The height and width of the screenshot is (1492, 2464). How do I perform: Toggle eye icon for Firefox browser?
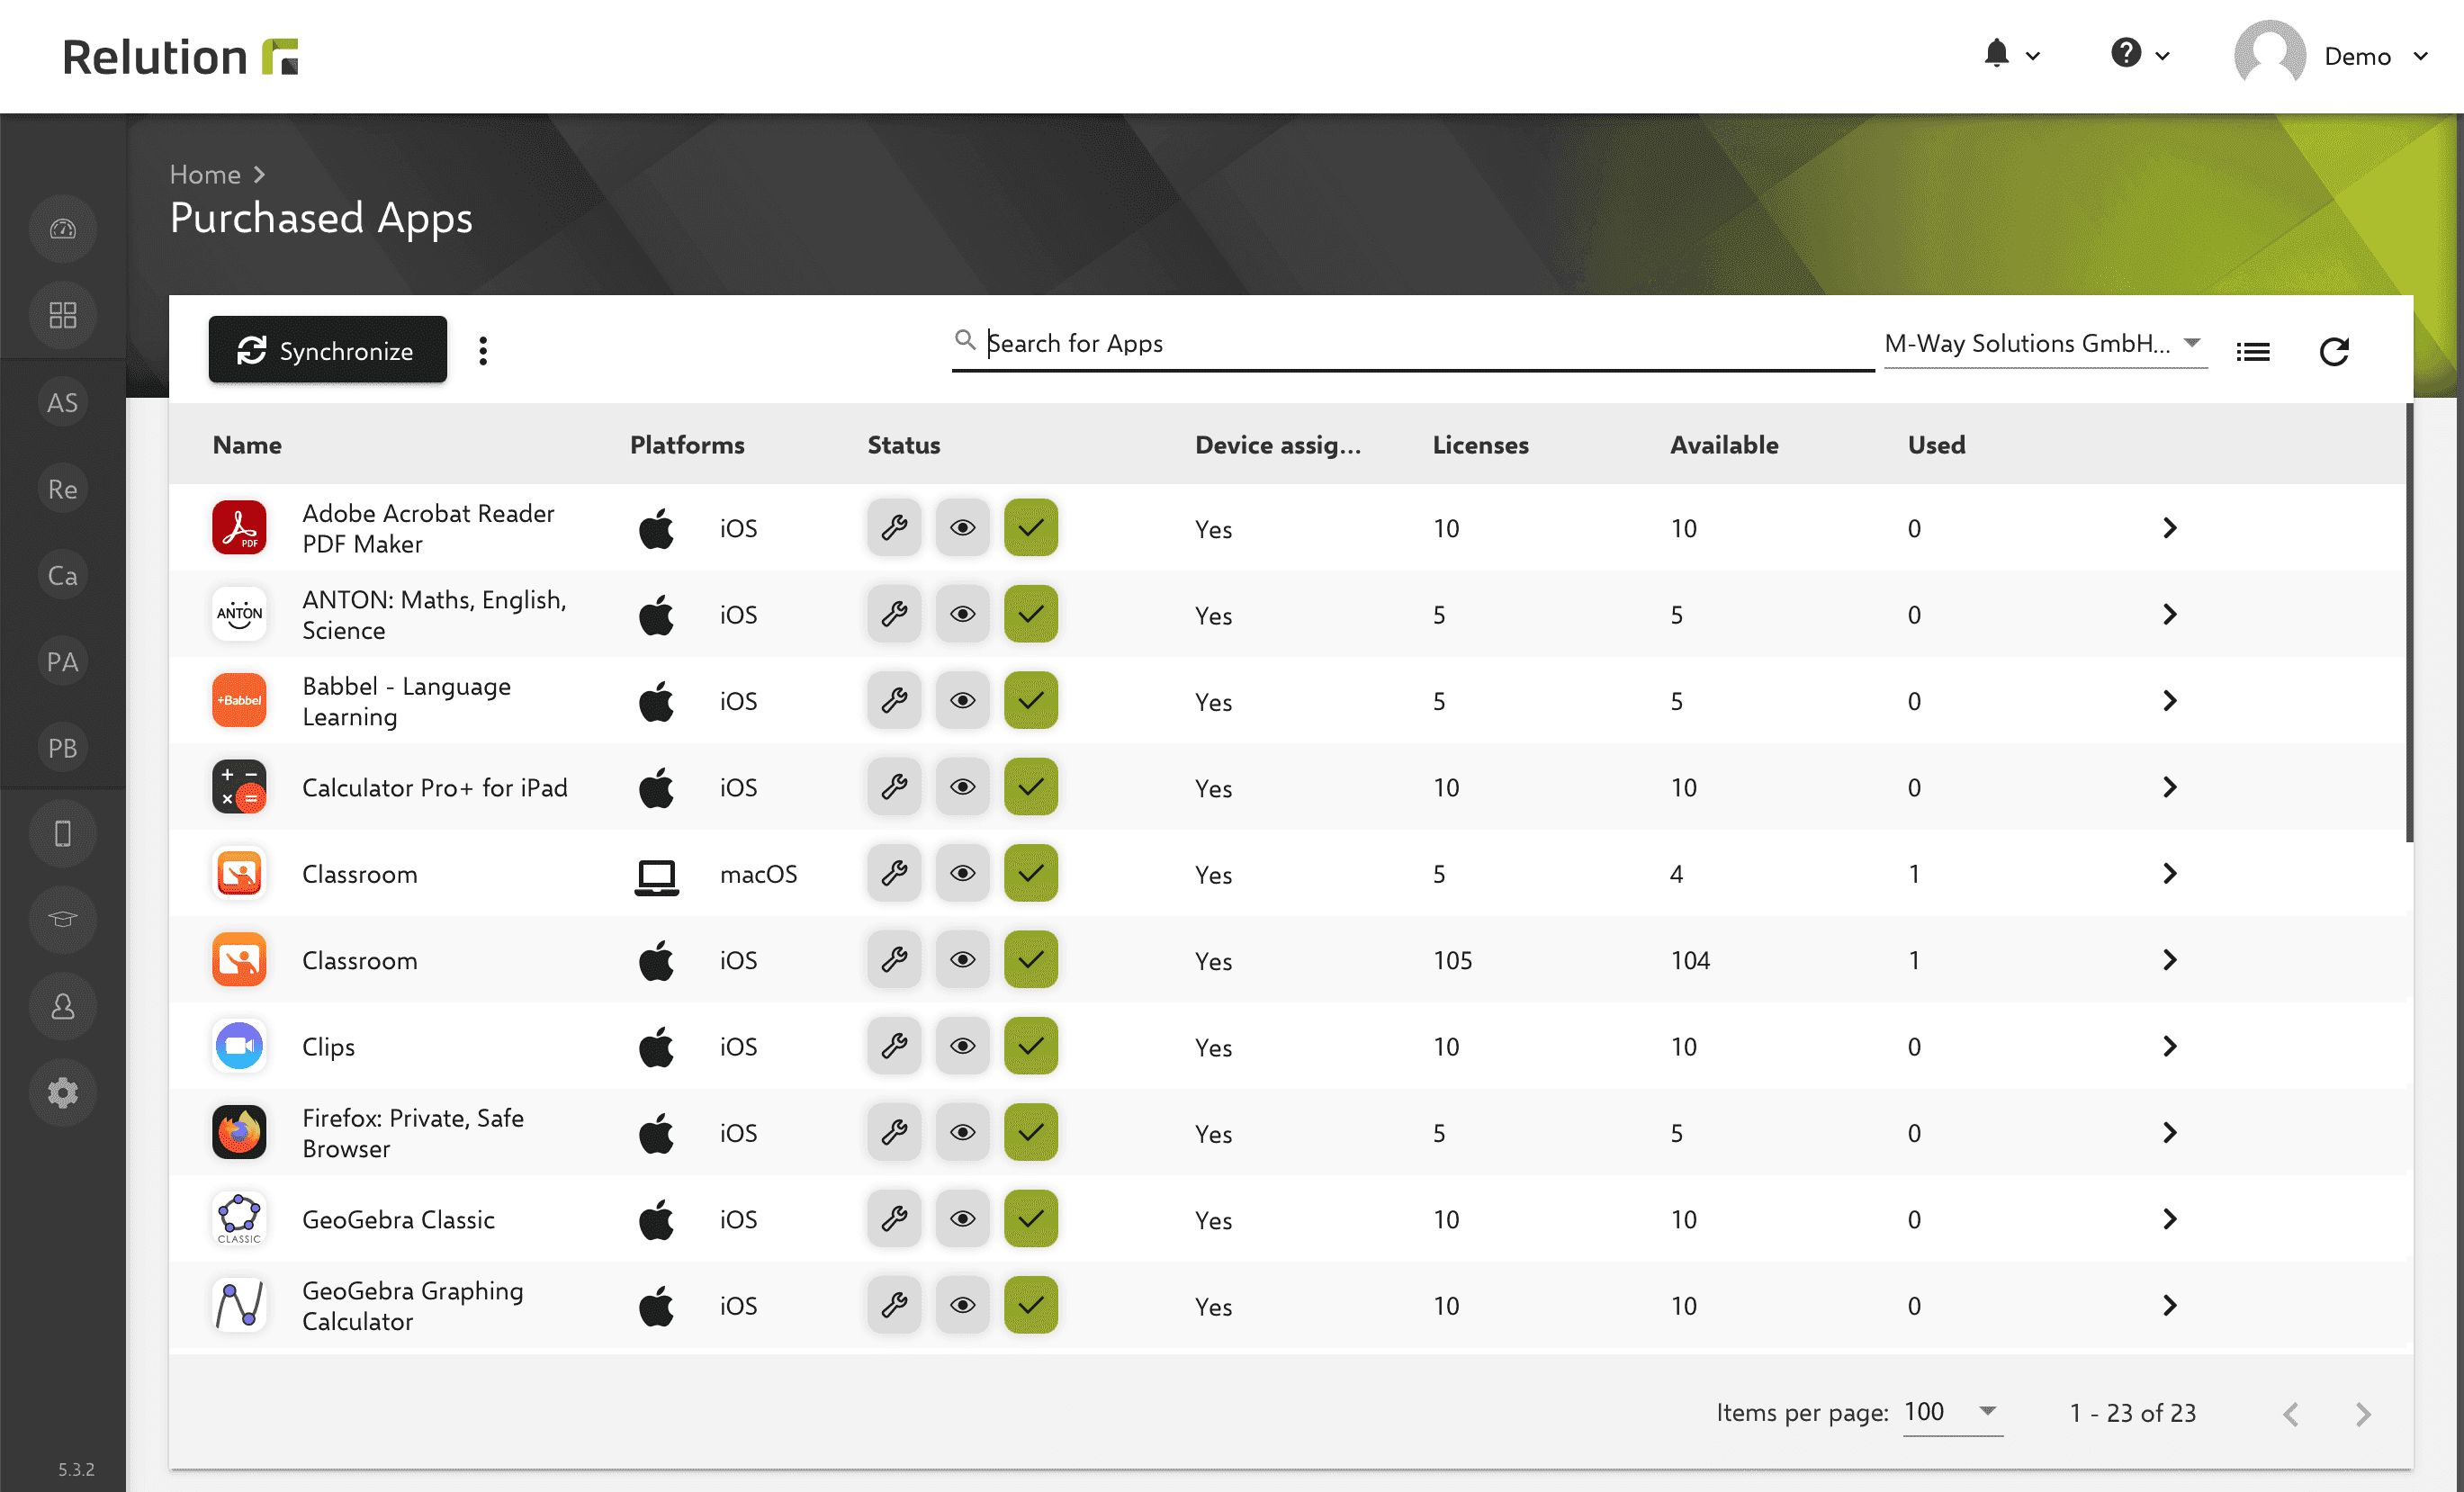pos(965,1131)
